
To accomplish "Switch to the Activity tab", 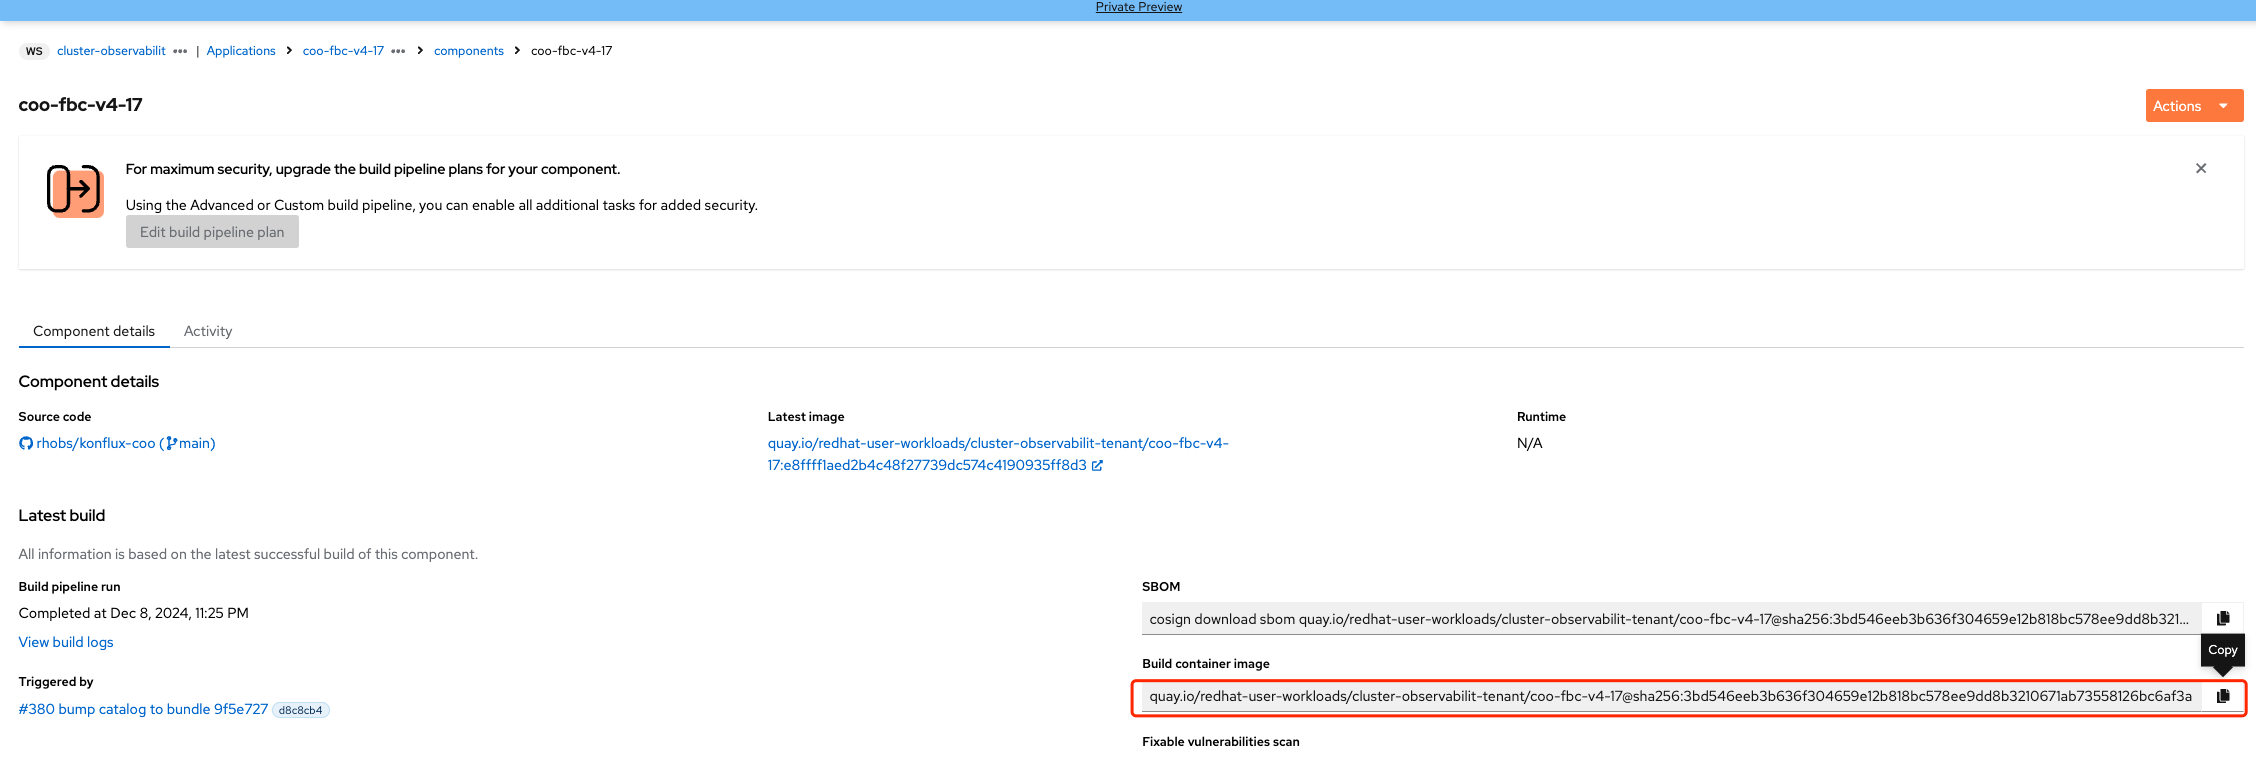I will (x=208, y=331).
